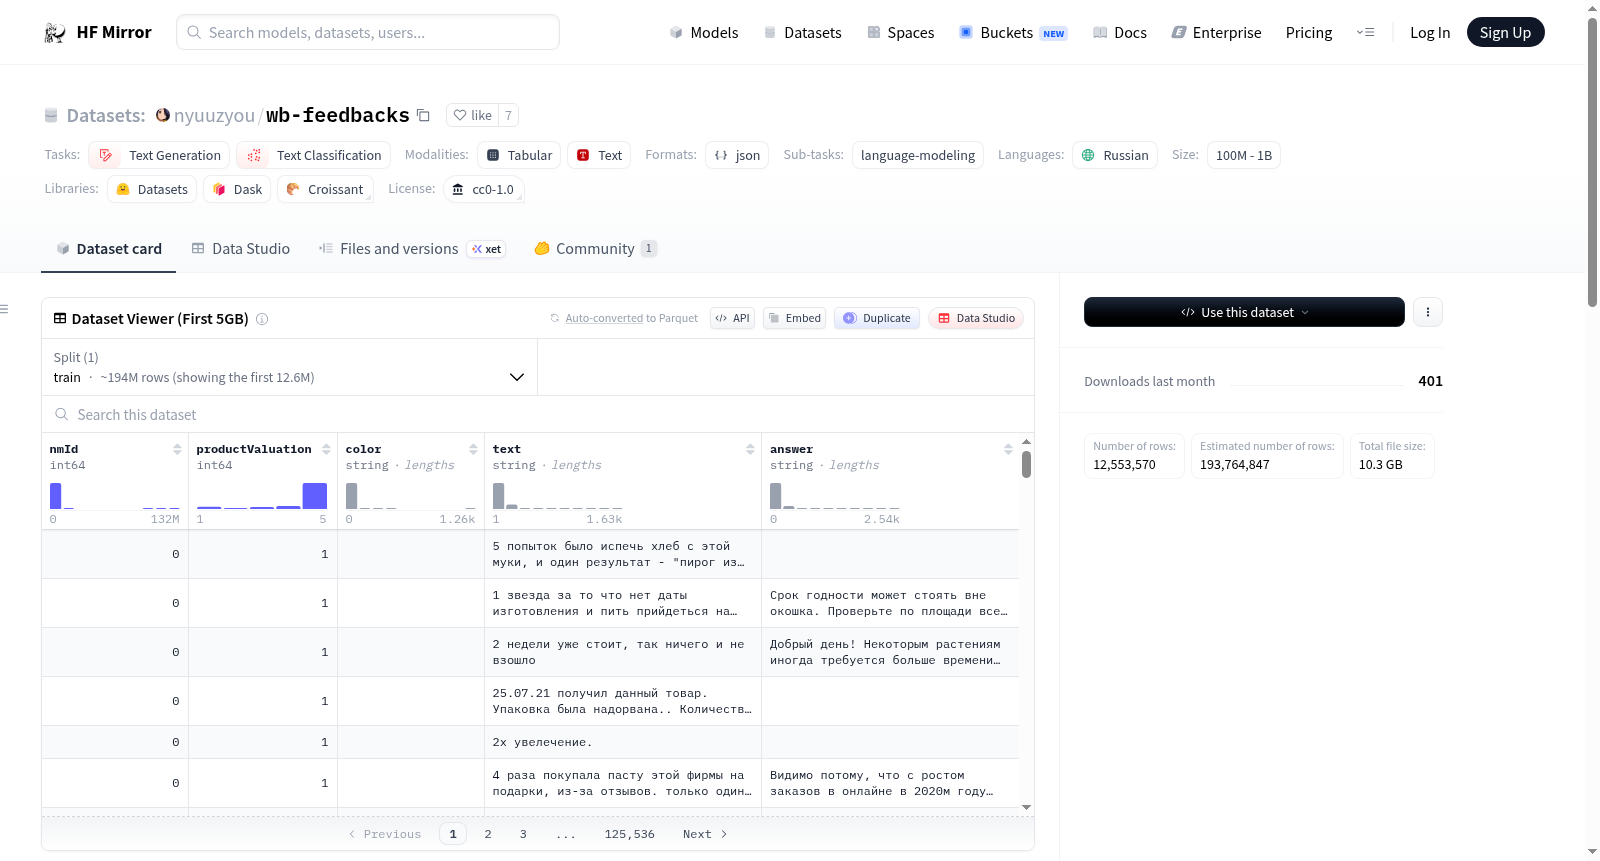This screenshot has width=1600, height=861.
Task: Switch to the Dataset card tab
Action: 109,249
